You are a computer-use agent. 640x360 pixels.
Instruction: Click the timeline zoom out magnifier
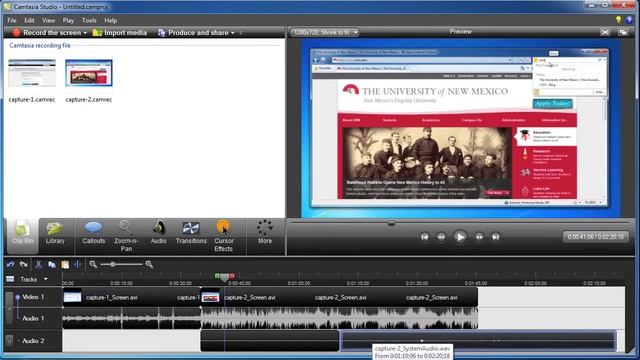point(93,264)
